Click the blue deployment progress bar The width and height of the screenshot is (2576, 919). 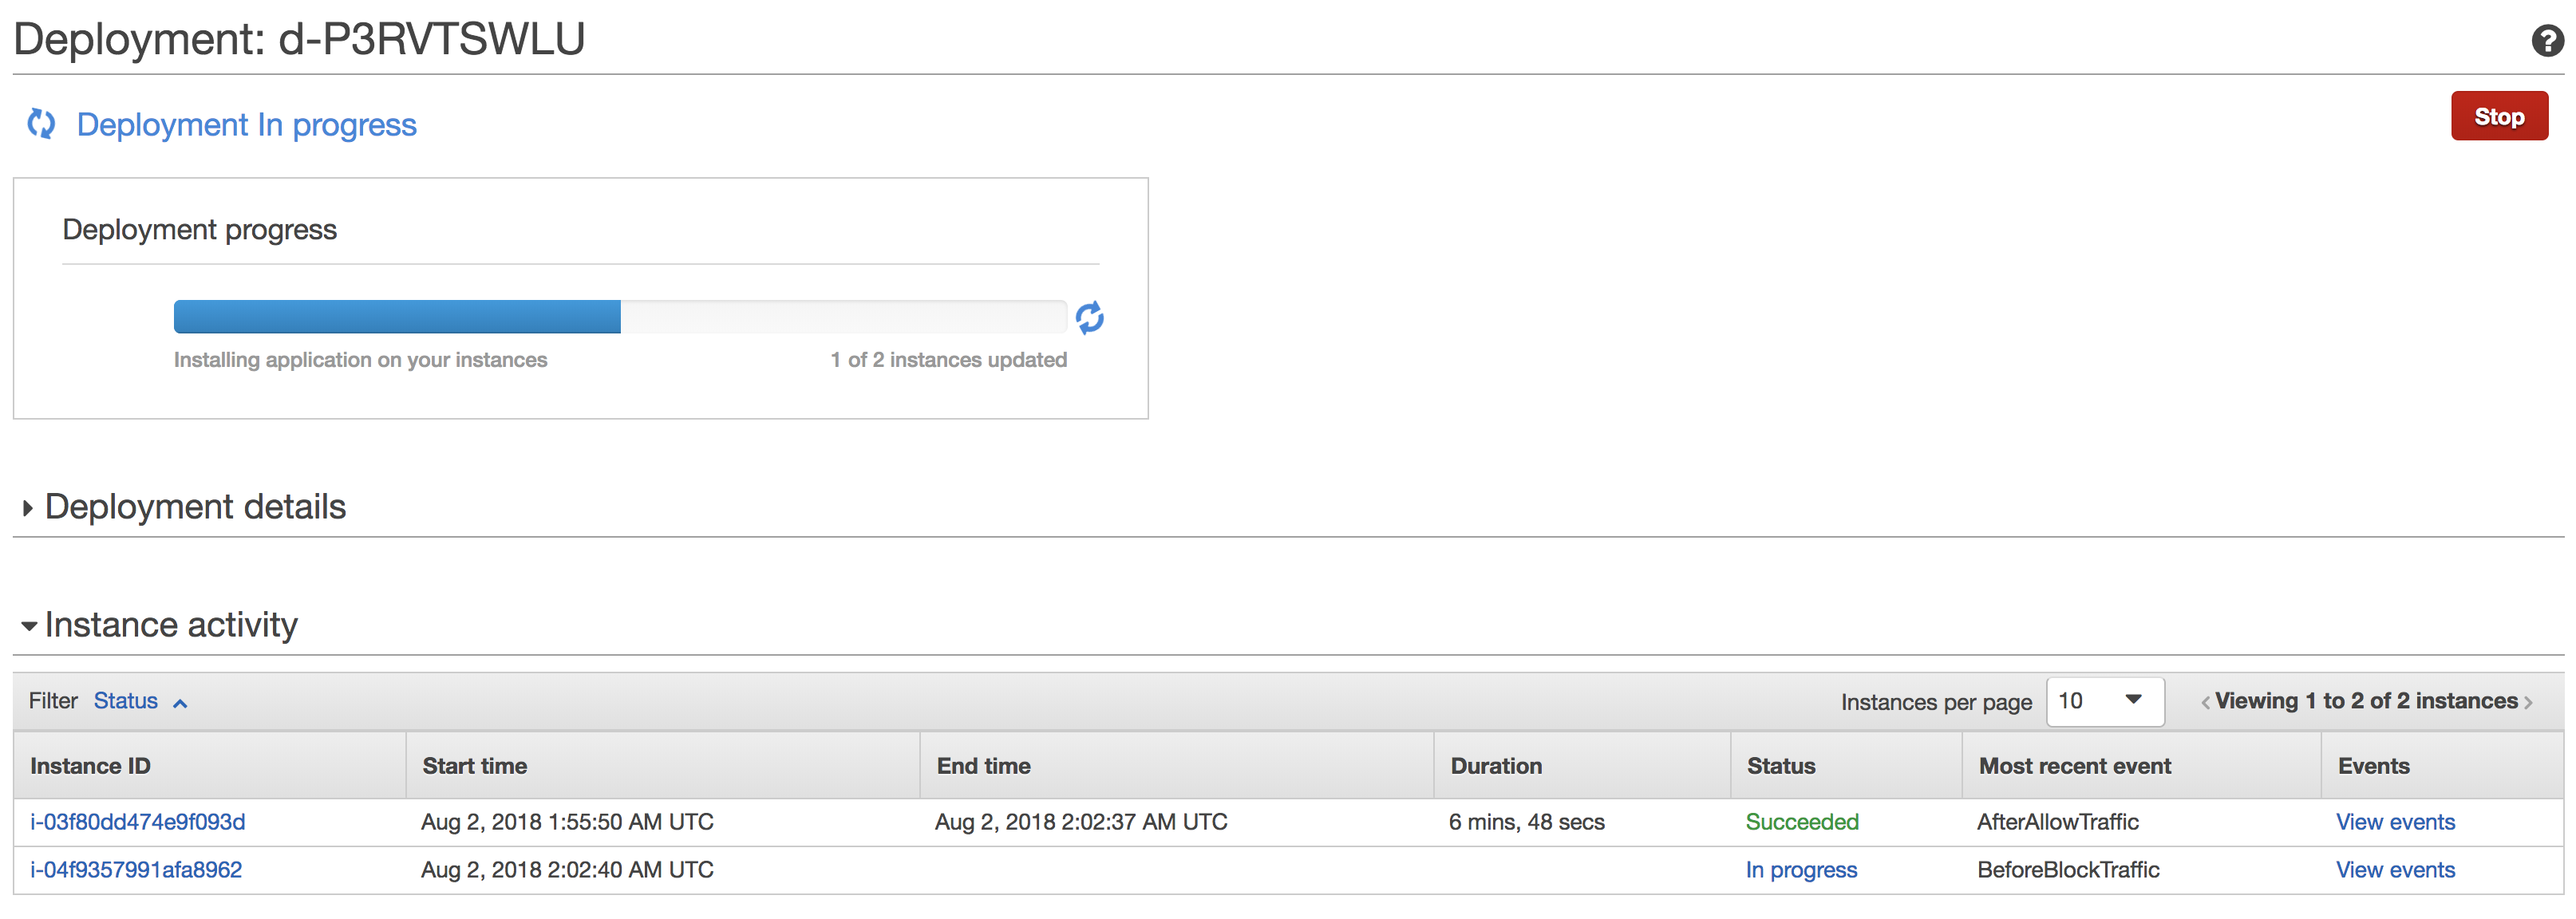pos(397,317)
